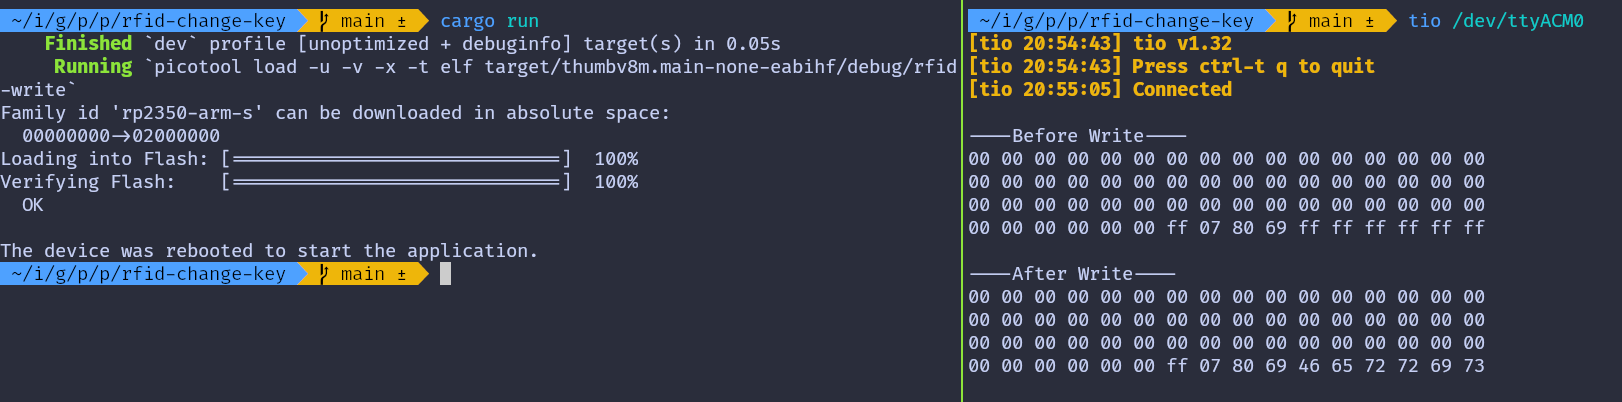Click the git branch icon beside cargo run
This screenshot has height=402, width=1622.
[324, 21]
